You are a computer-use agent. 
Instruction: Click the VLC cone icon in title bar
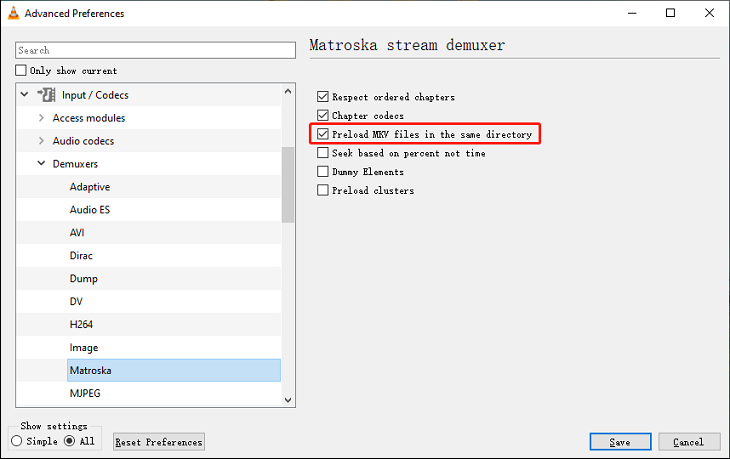click(x=14, y=13)
